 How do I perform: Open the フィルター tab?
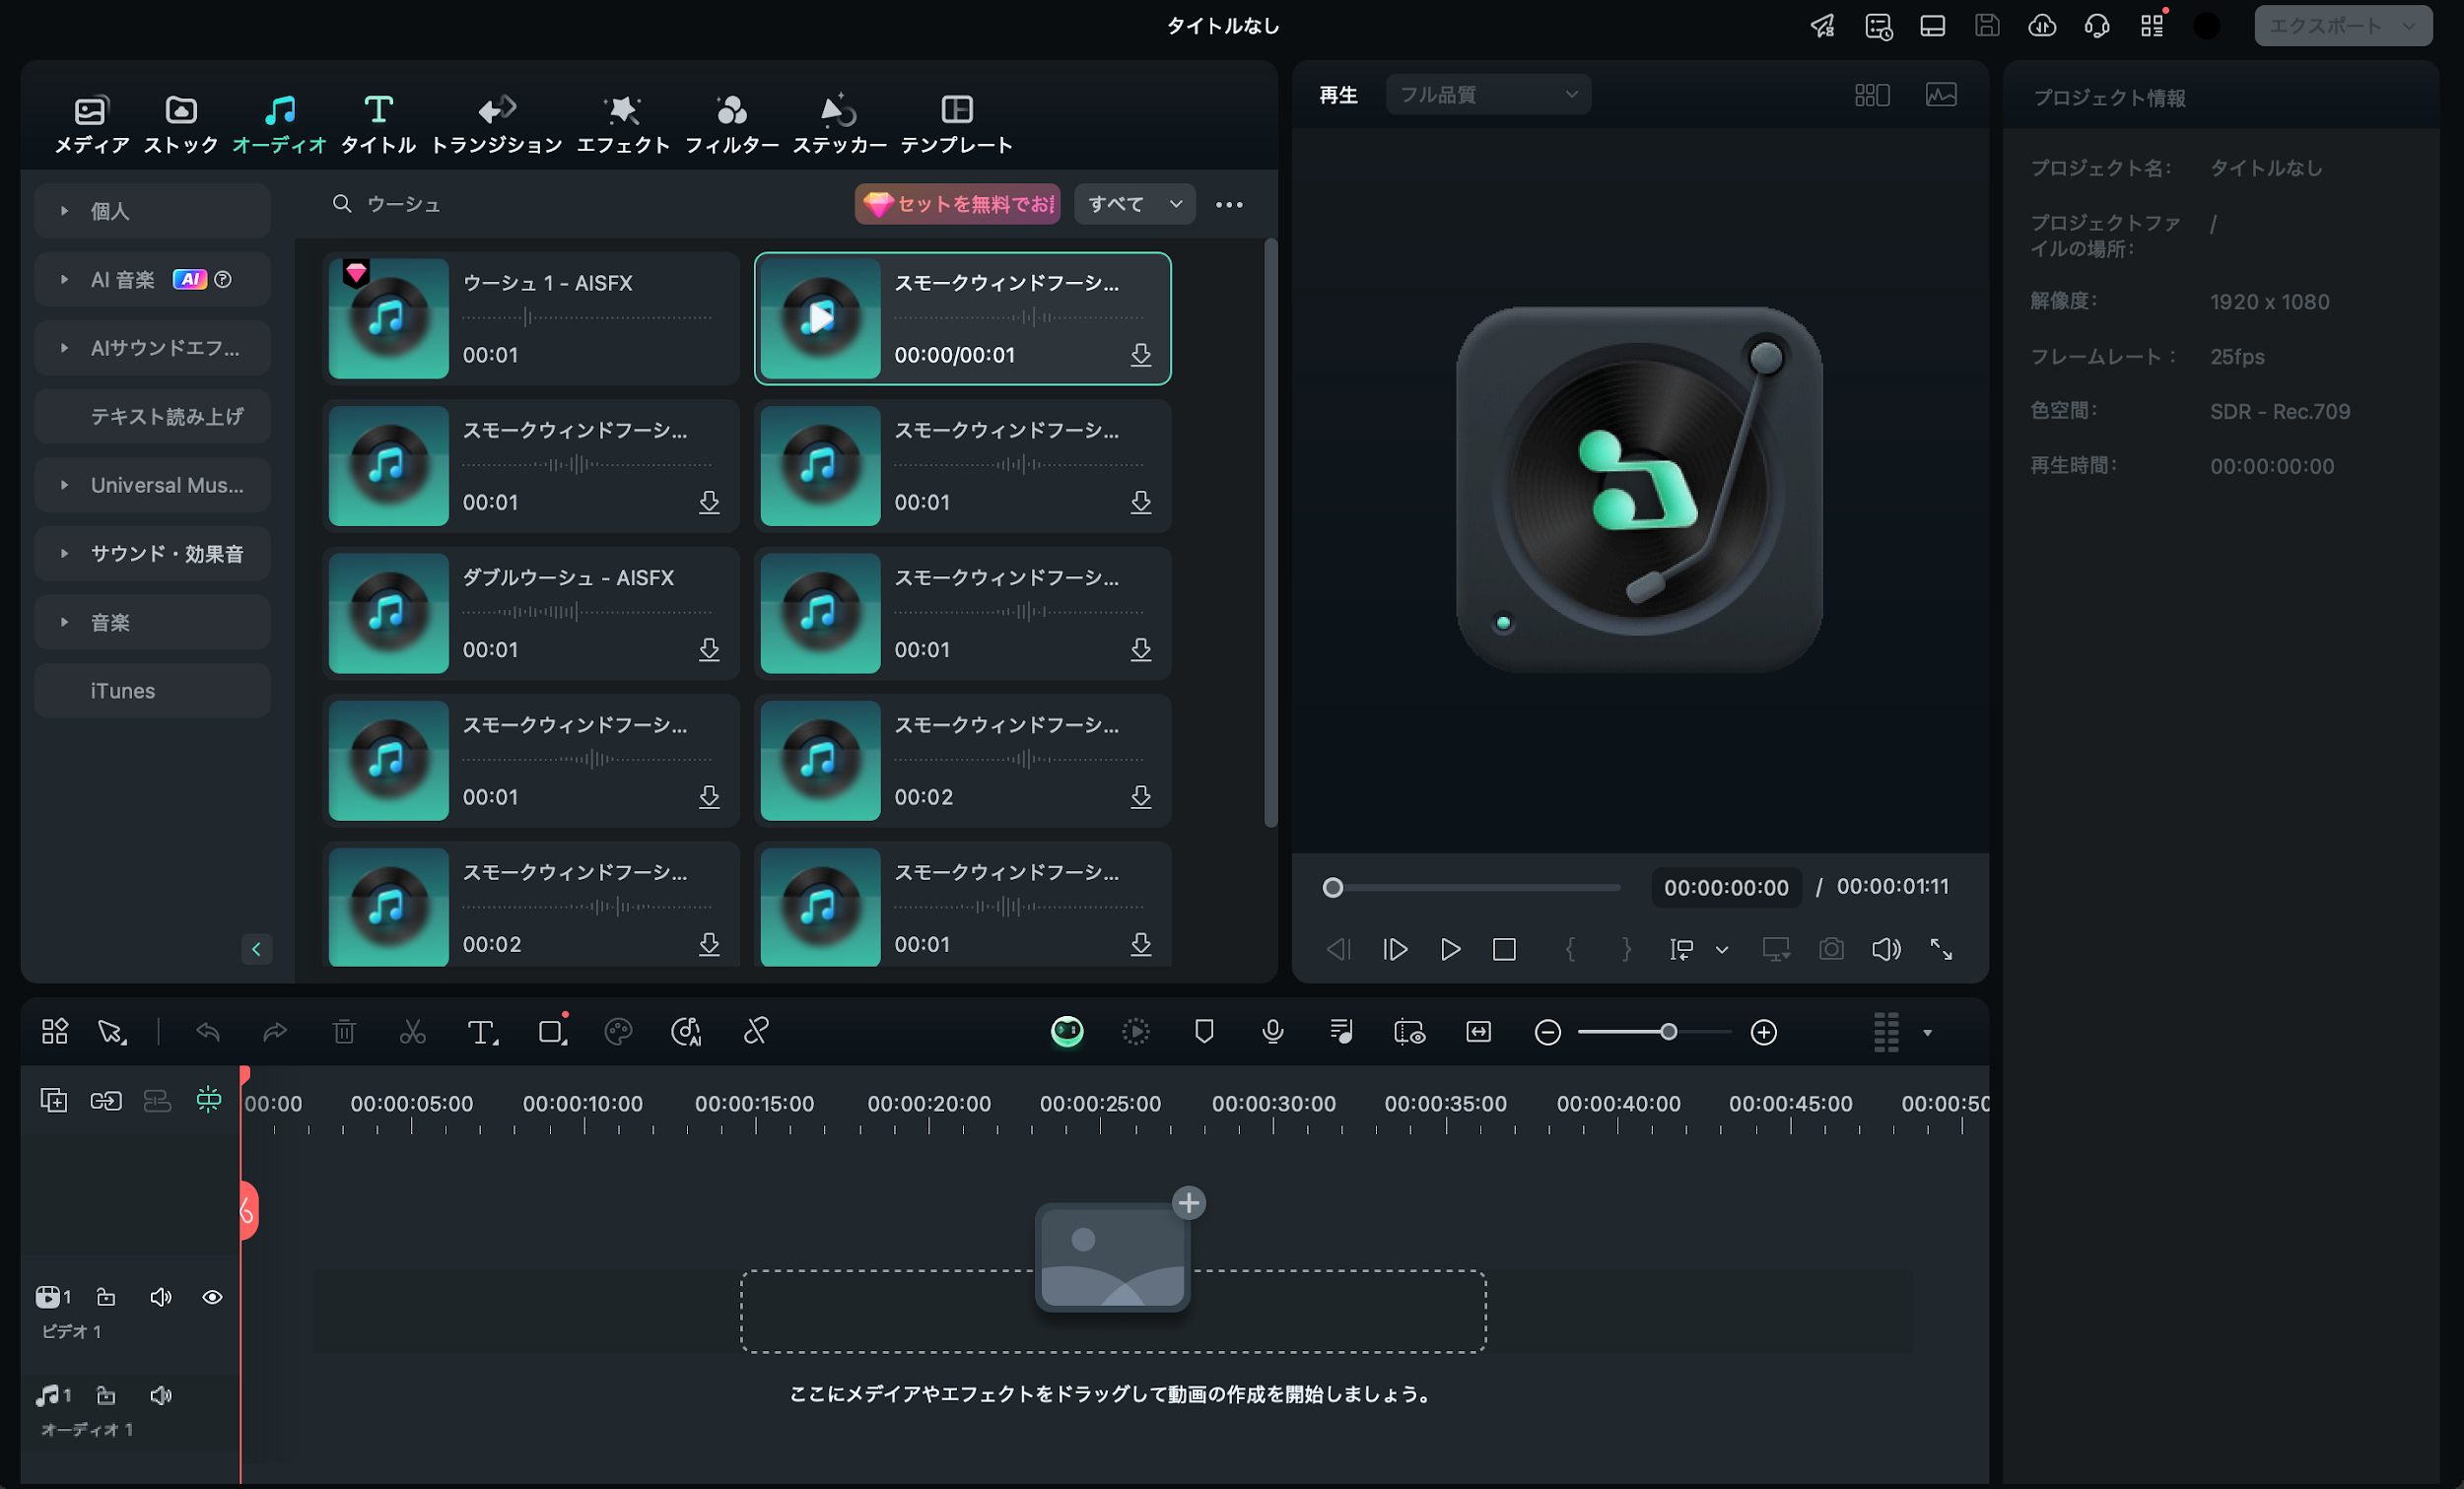(731, 124)
